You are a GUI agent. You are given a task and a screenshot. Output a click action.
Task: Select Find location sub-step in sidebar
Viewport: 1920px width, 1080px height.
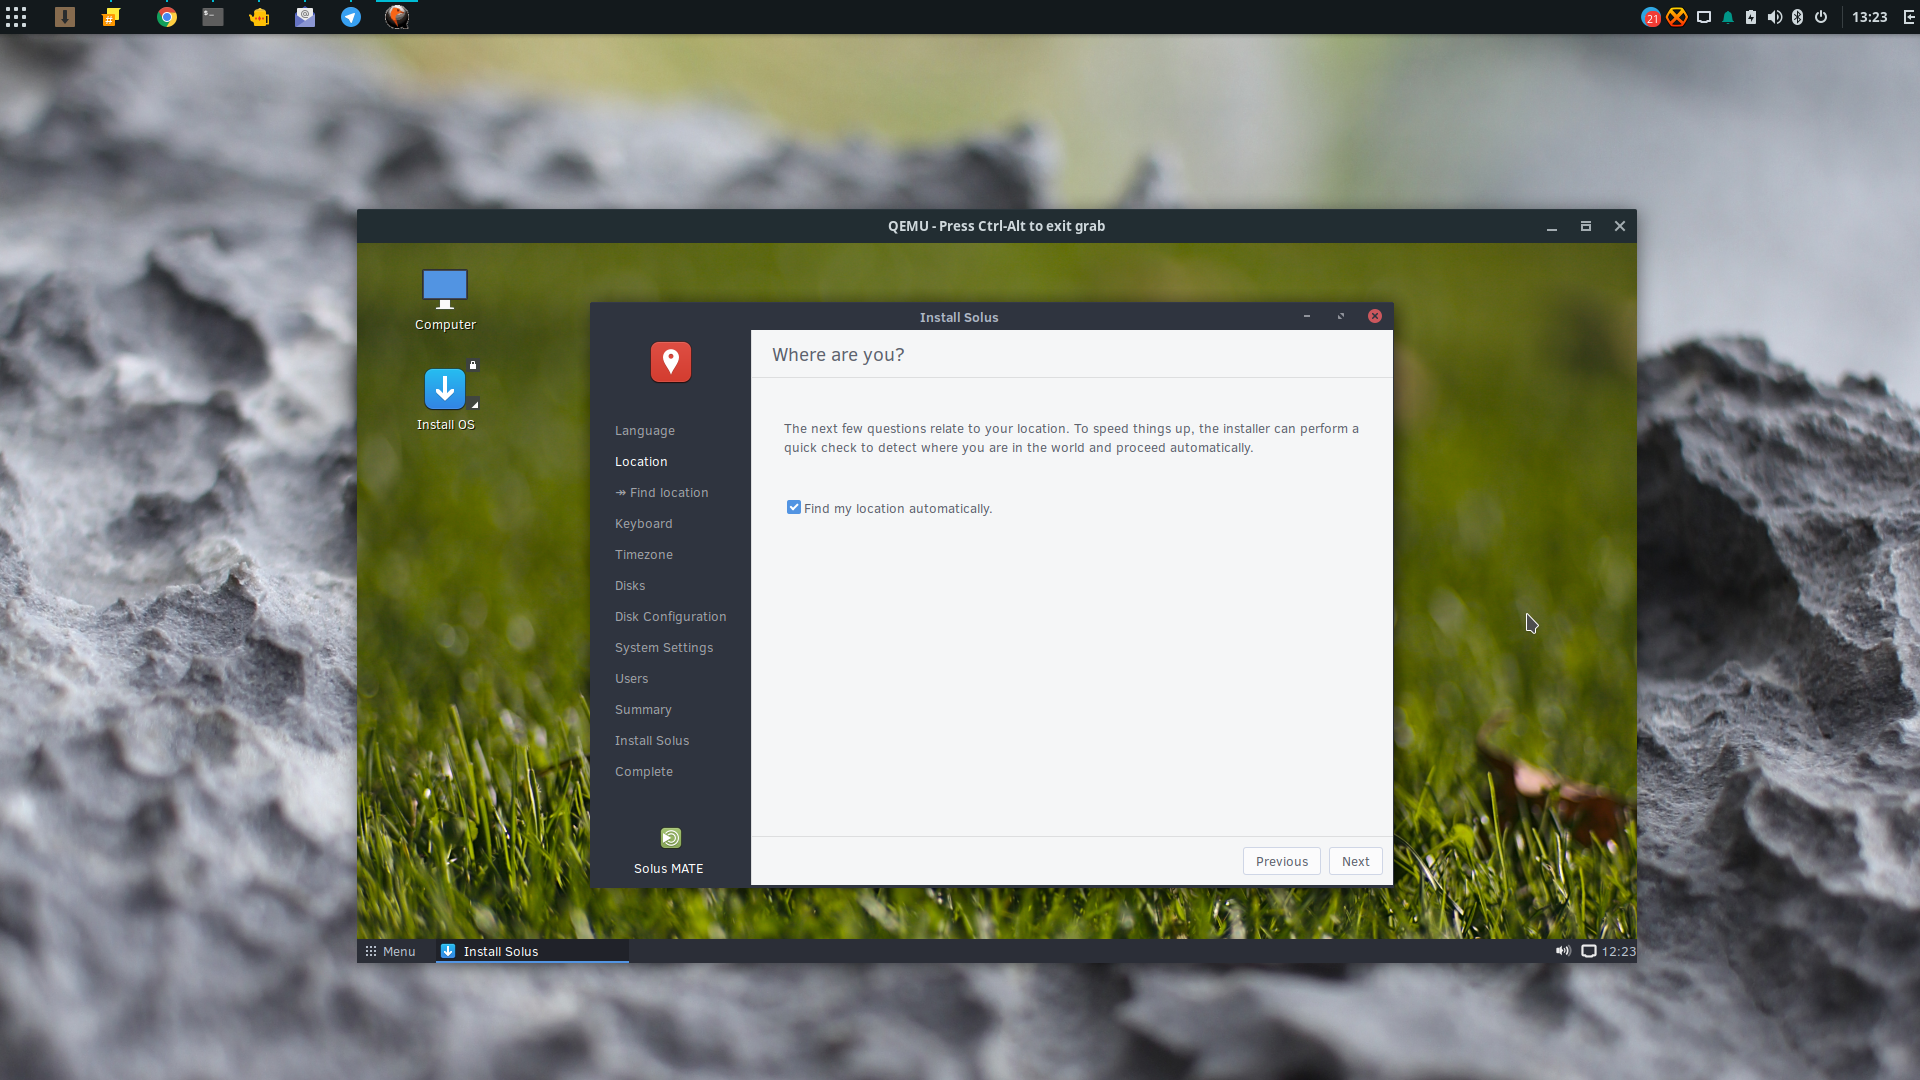[662, 493]
